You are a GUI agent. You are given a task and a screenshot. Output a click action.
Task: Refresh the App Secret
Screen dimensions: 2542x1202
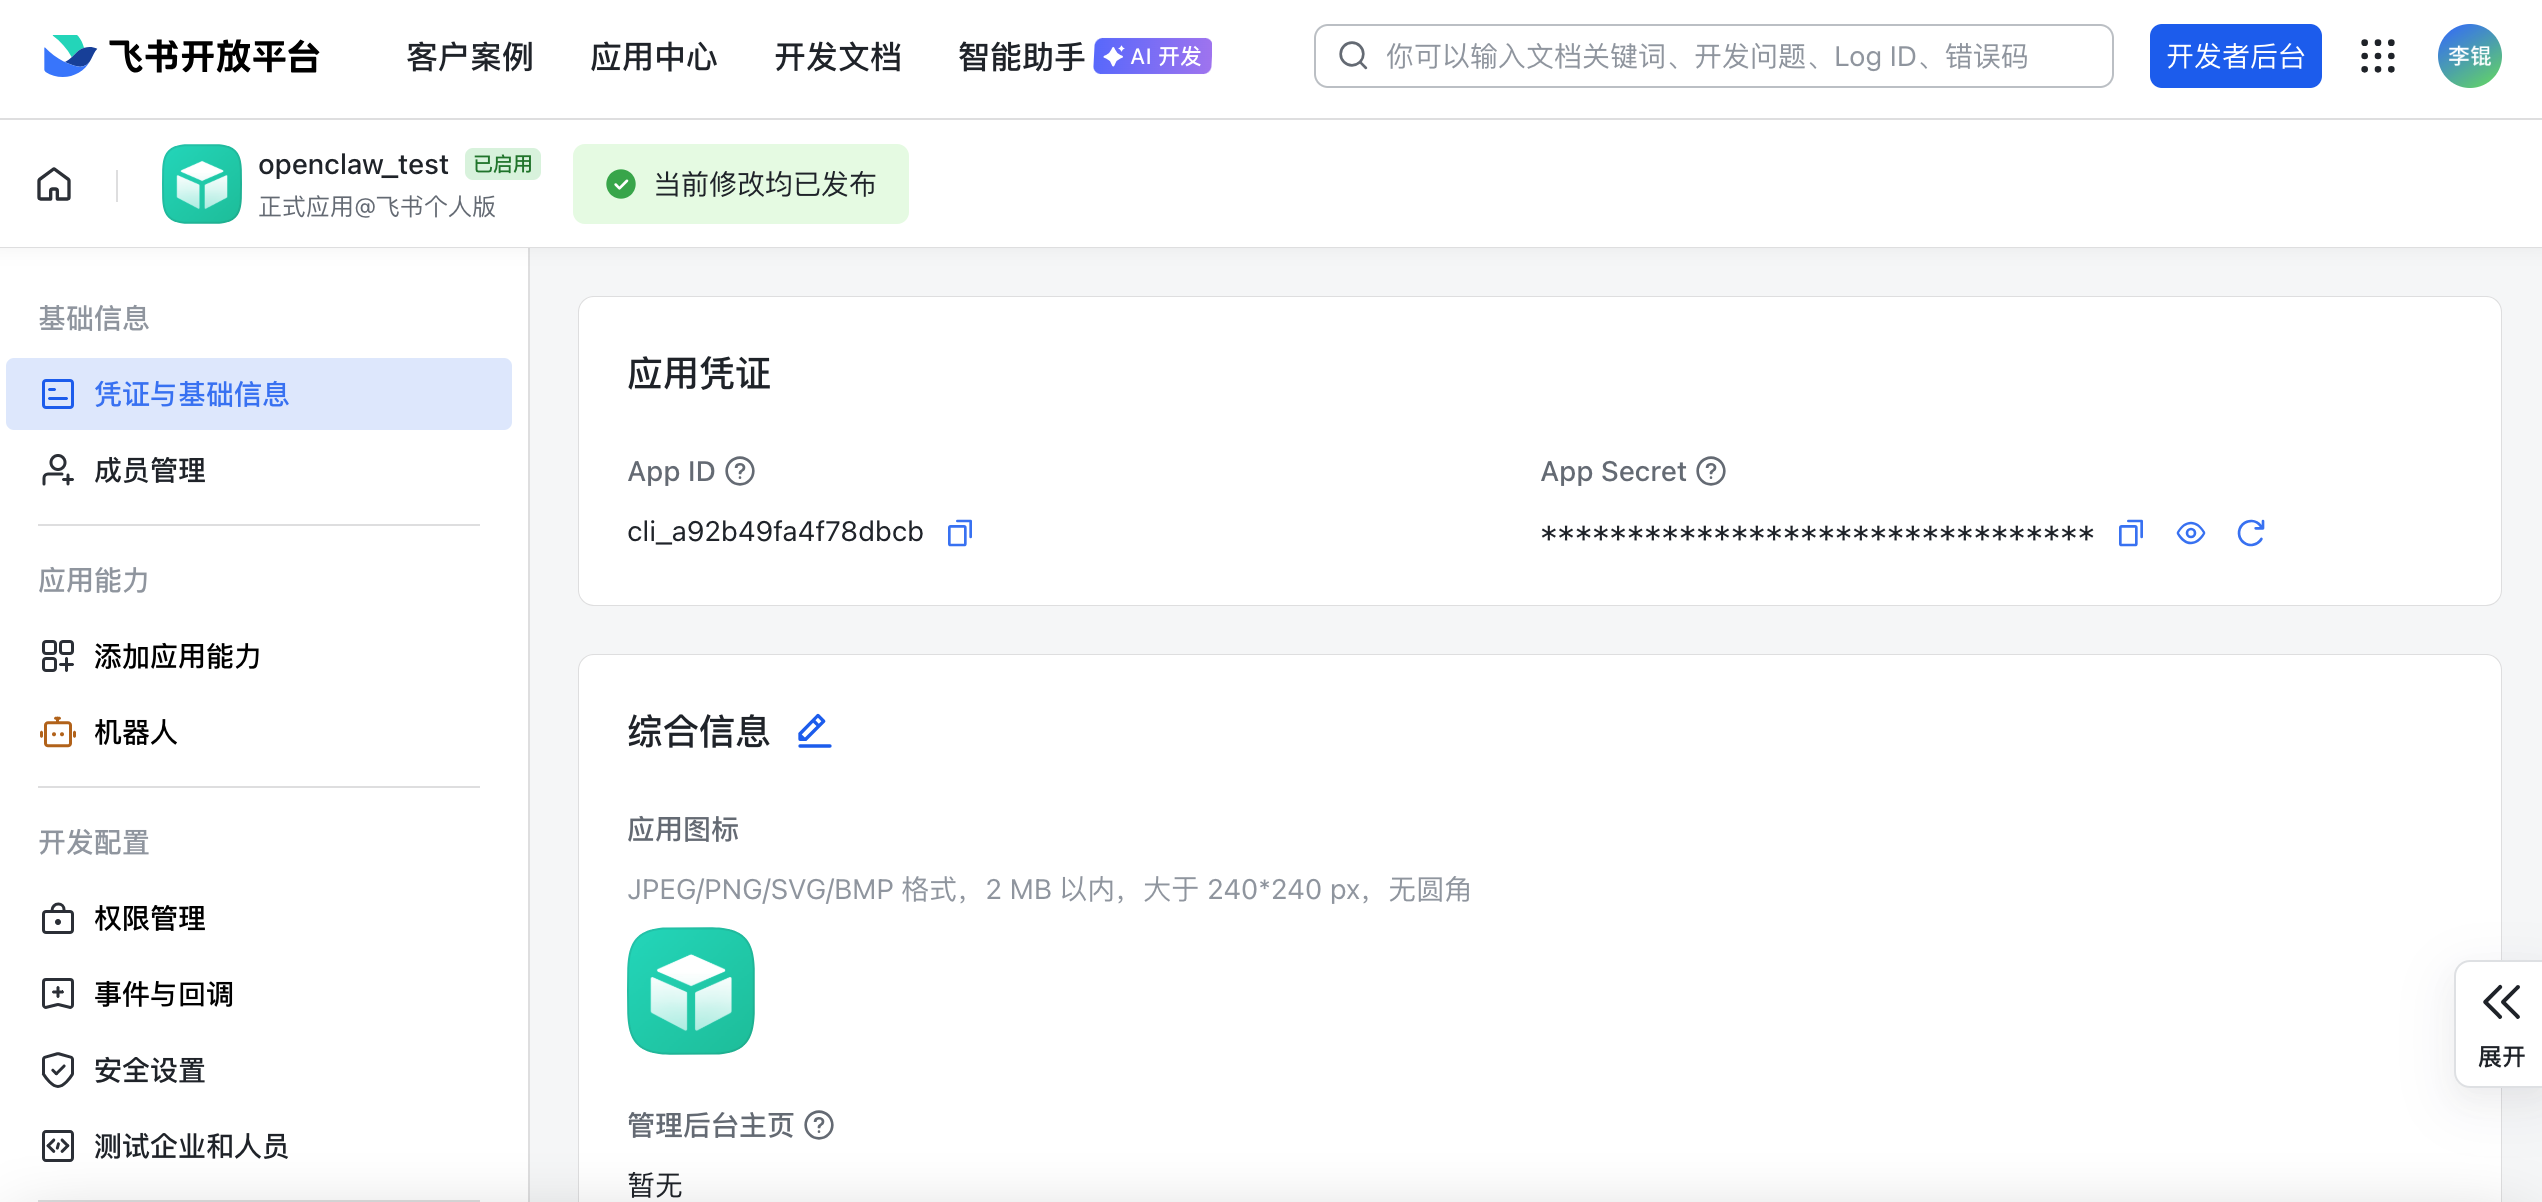click(2250, 533)
